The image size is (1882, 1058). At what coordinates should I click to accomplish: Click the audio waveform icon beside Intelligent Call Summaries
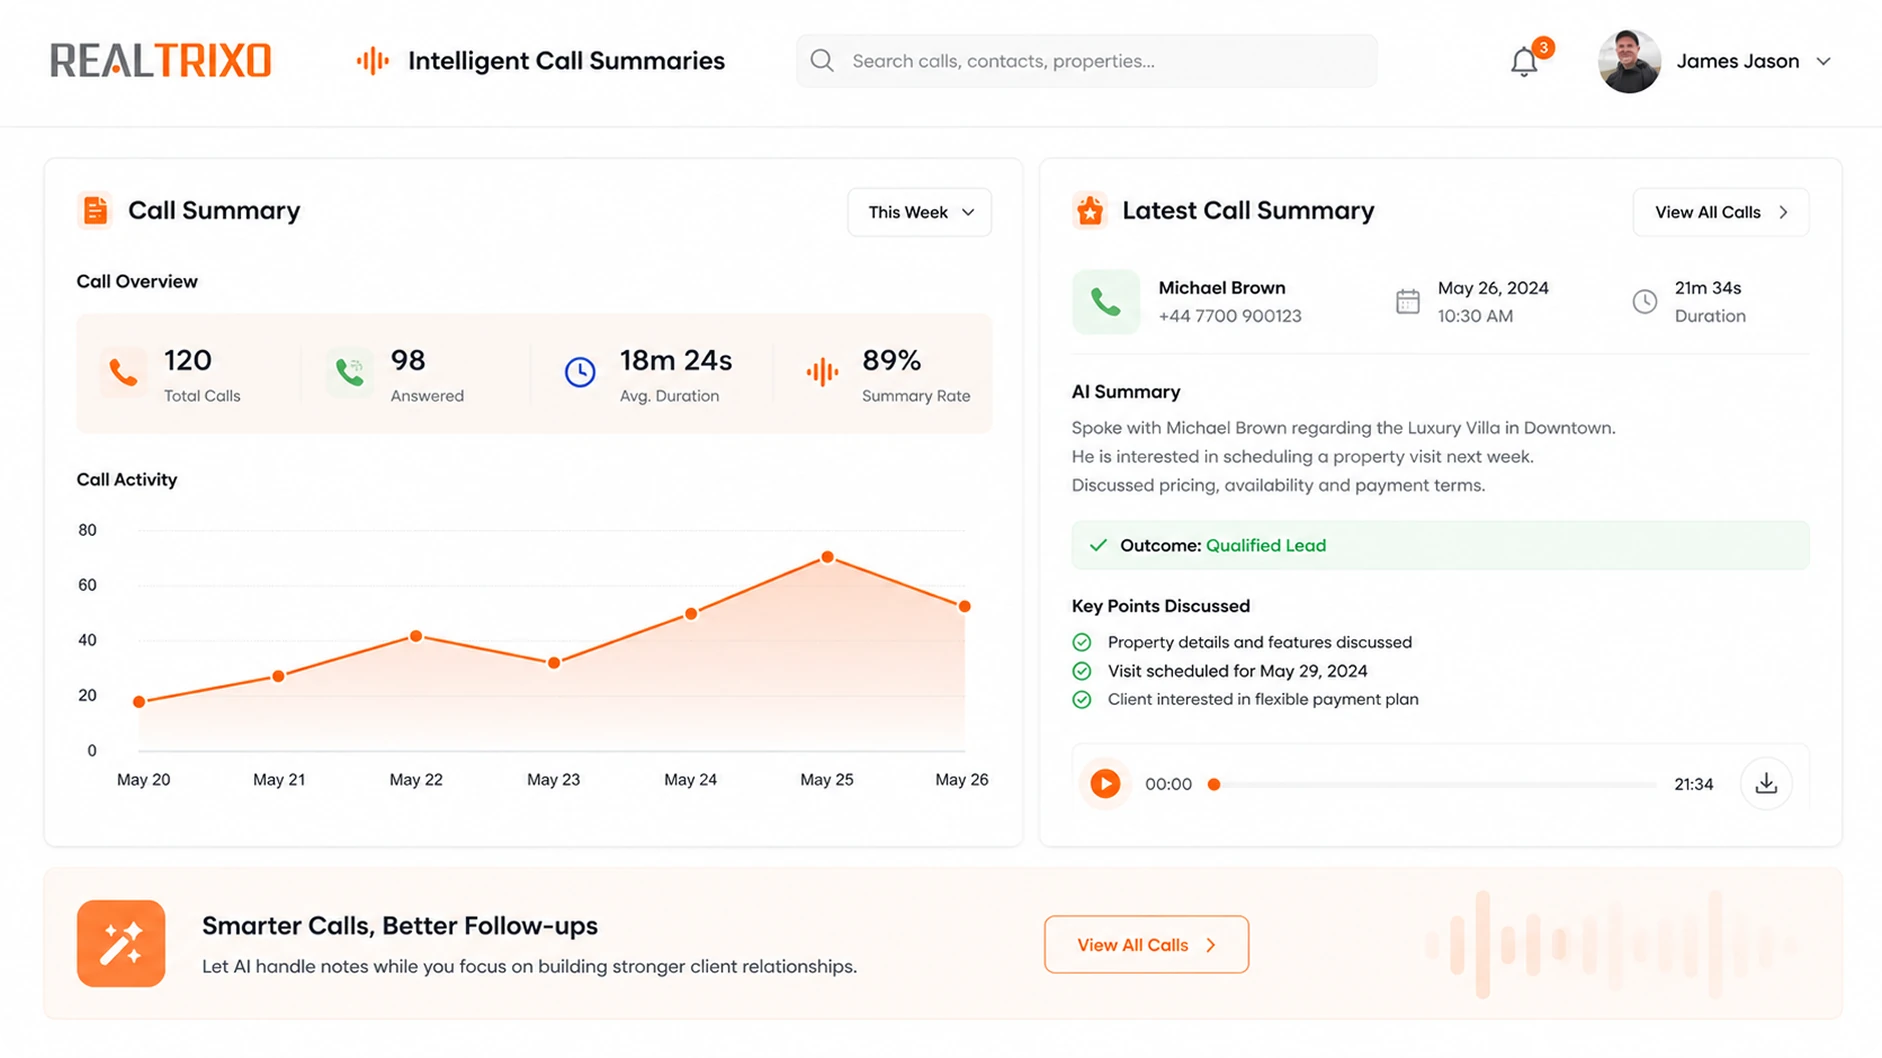pos(372,61)
